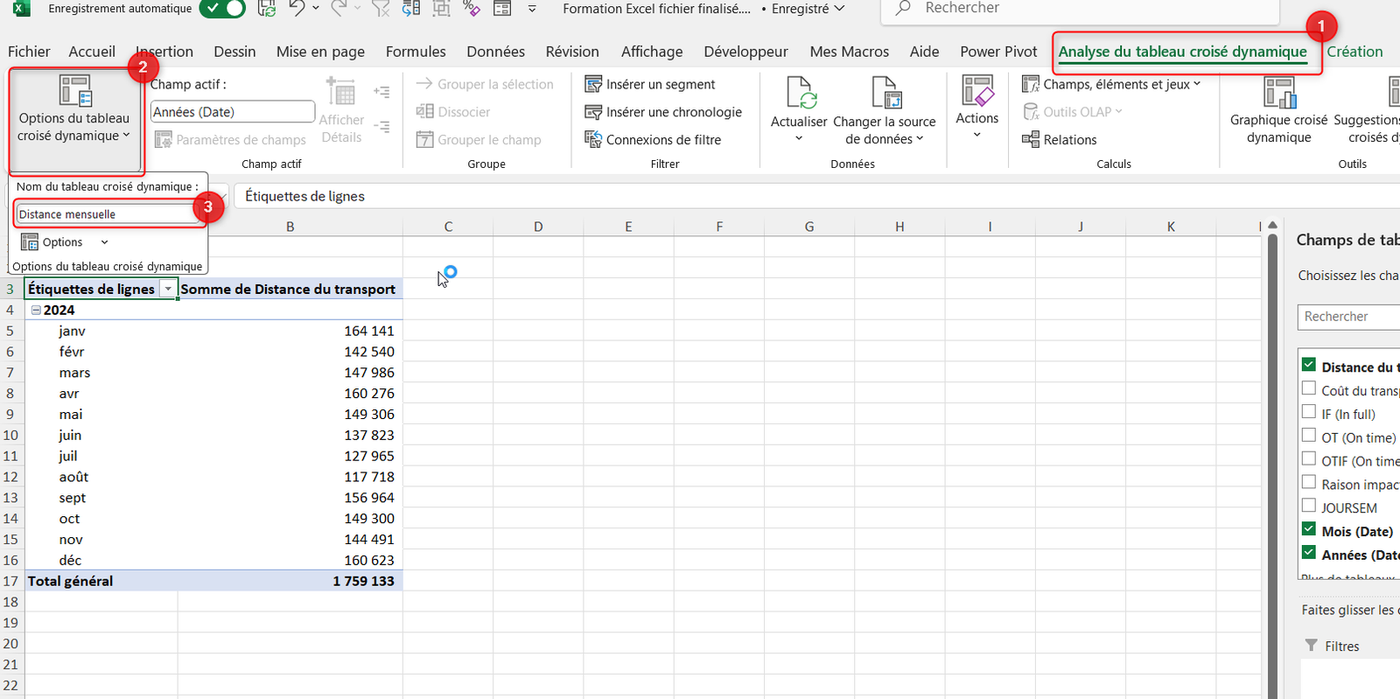Open Connexions de filtre
1400x699 pixels.
[x=653, y=140]
